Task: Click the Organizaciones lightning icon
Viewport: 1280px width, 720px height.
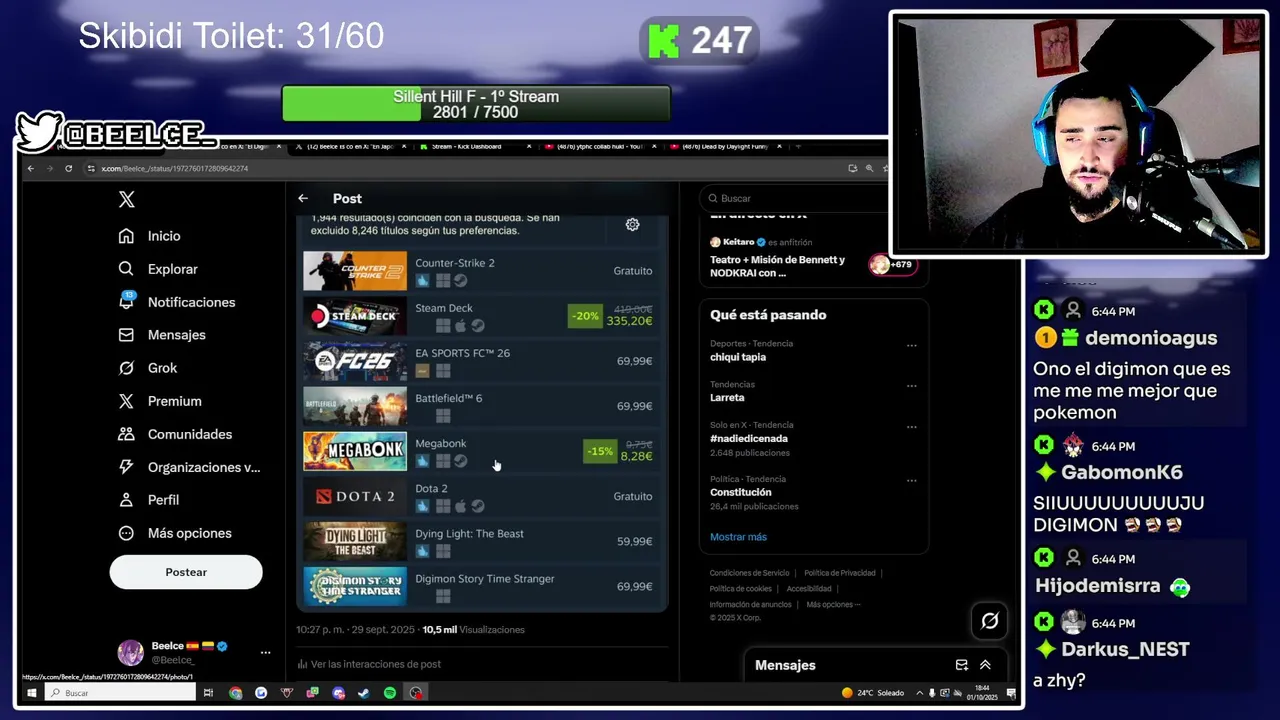Action: [x=126, y=467]
